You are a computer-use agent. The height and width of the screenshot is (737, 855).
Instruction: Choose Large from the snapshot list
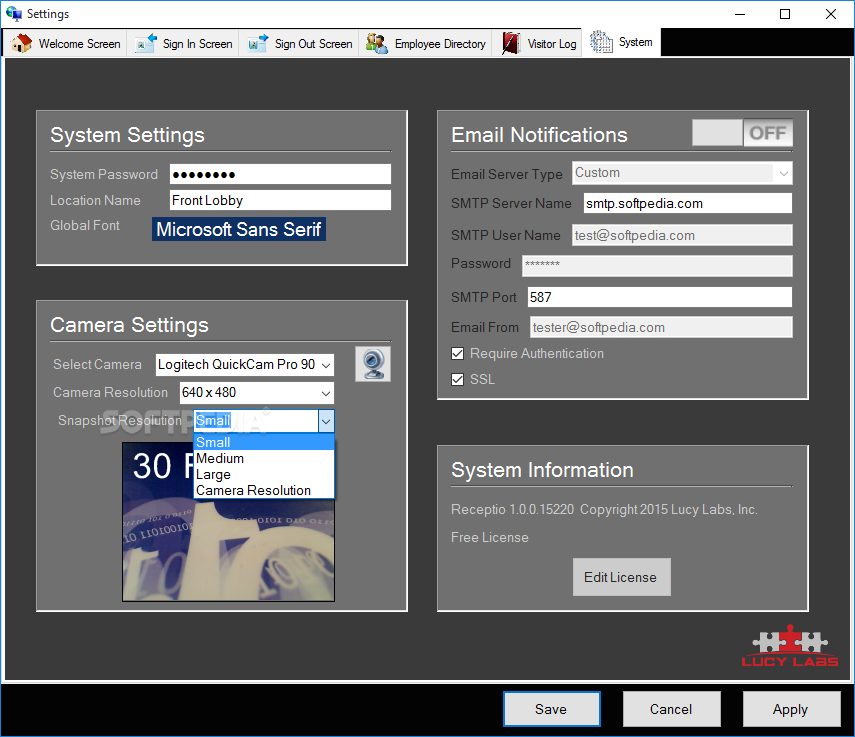(264, 474)
